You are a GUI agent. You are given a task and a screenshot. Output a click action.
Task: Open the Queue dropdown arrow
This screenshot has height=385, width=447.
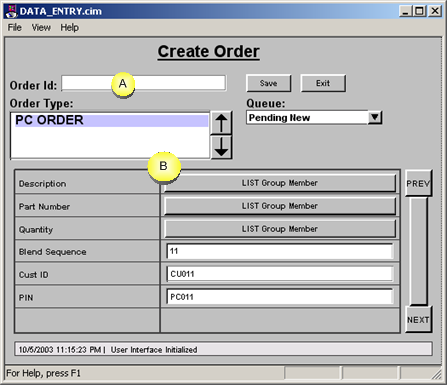coord(375,117)
